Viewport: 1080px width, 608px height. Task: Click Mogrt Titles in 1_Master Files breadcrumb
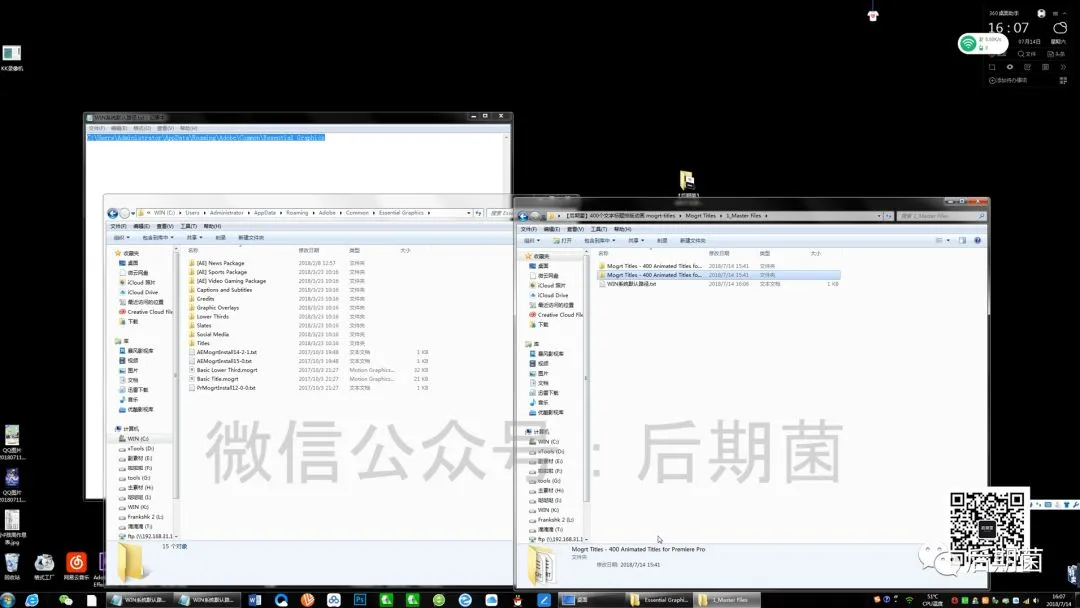pyautogui.click(x=700, y=216)
